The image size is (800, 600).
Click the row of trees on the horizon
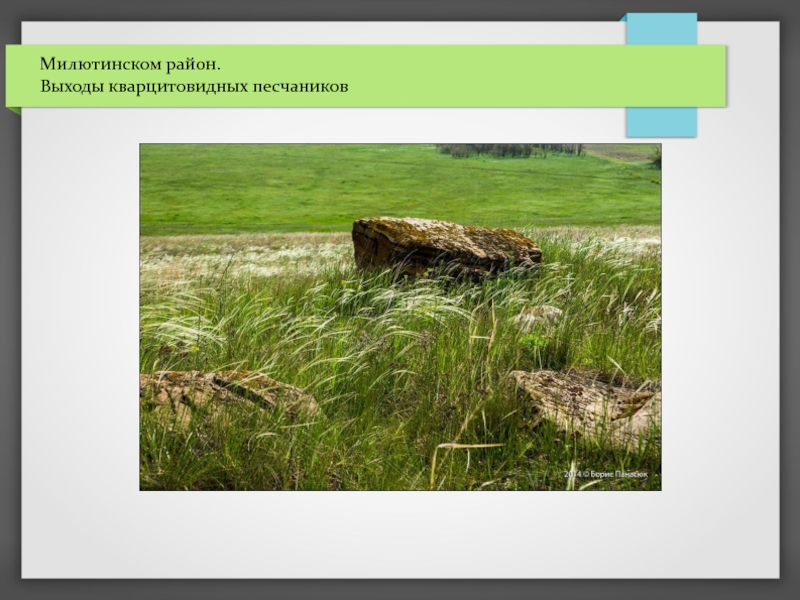click(510, 150)
